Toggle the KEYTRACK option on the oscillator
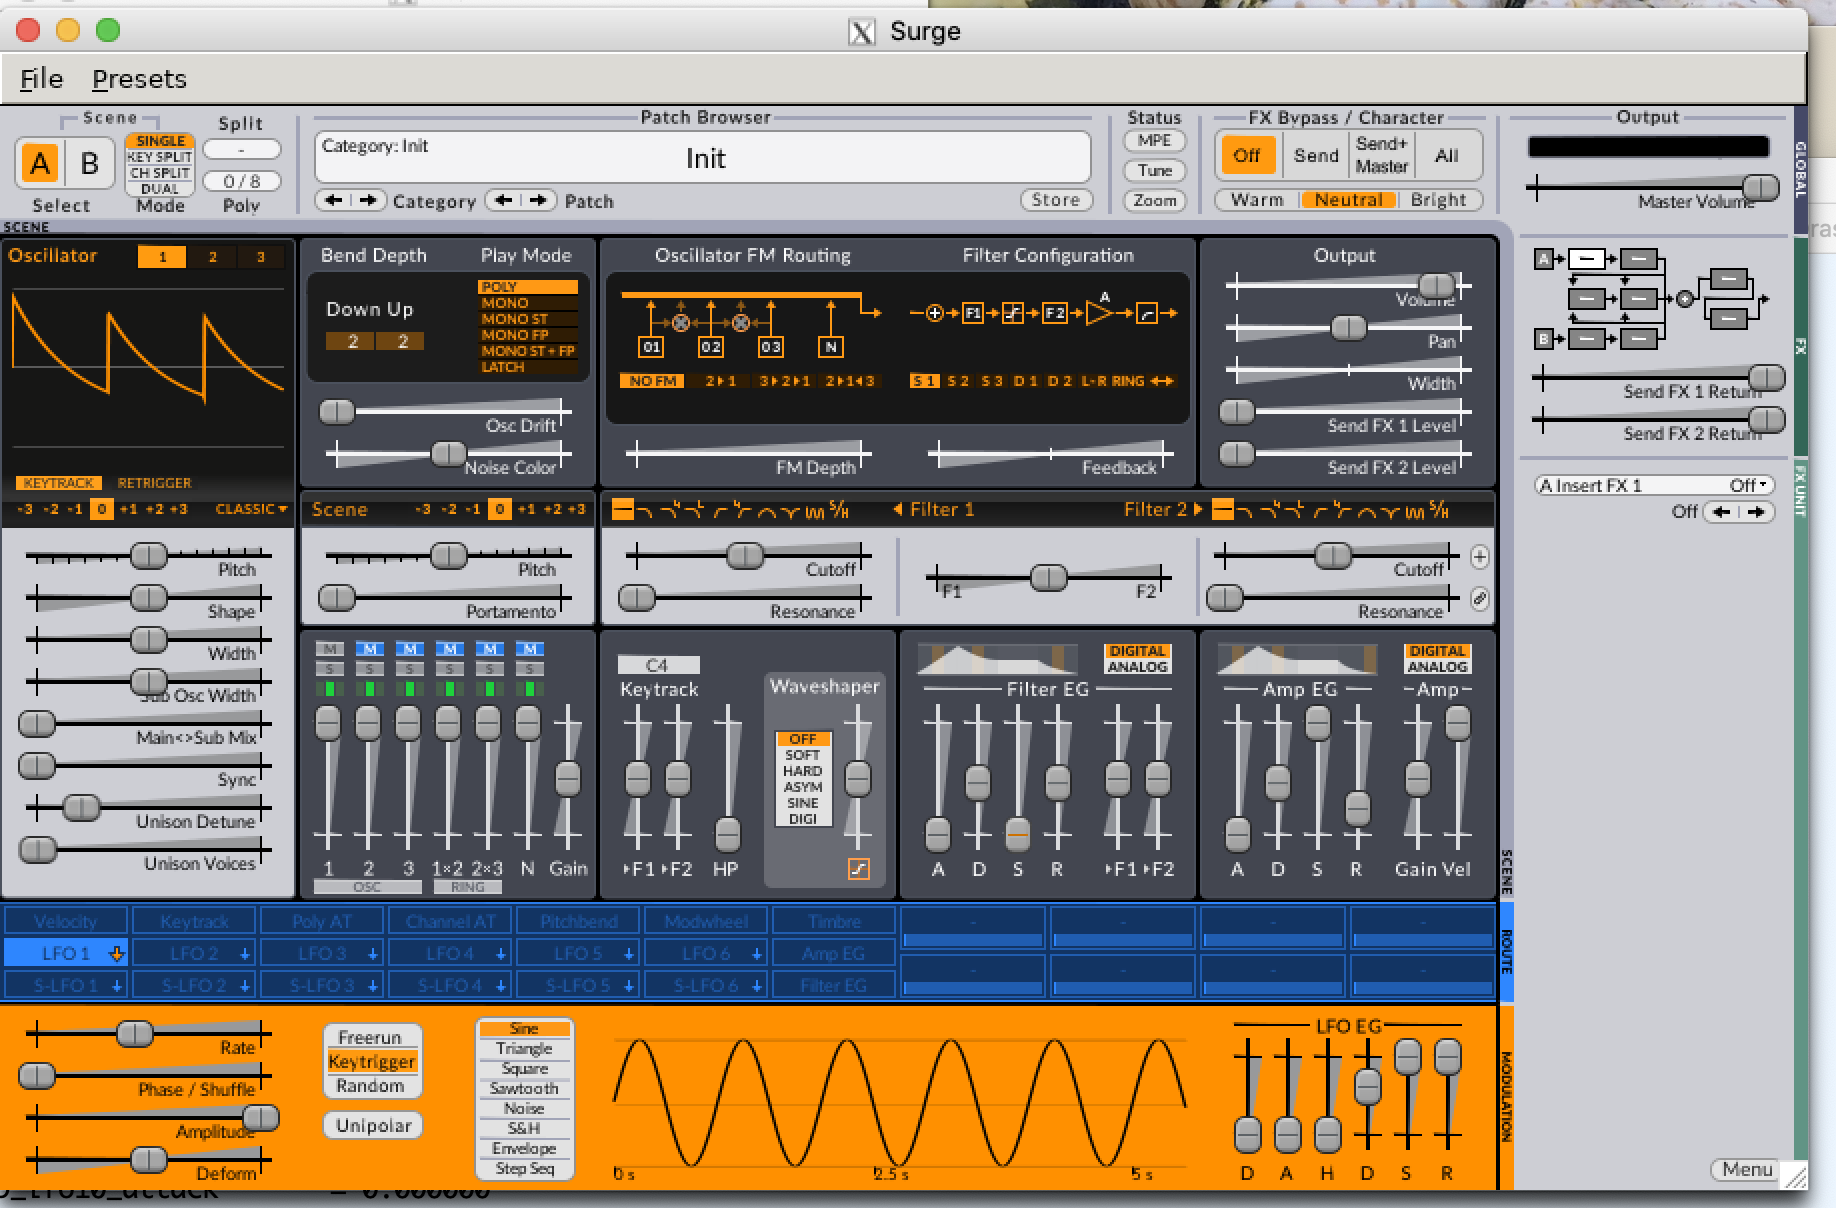 click(x=58, y=483)
